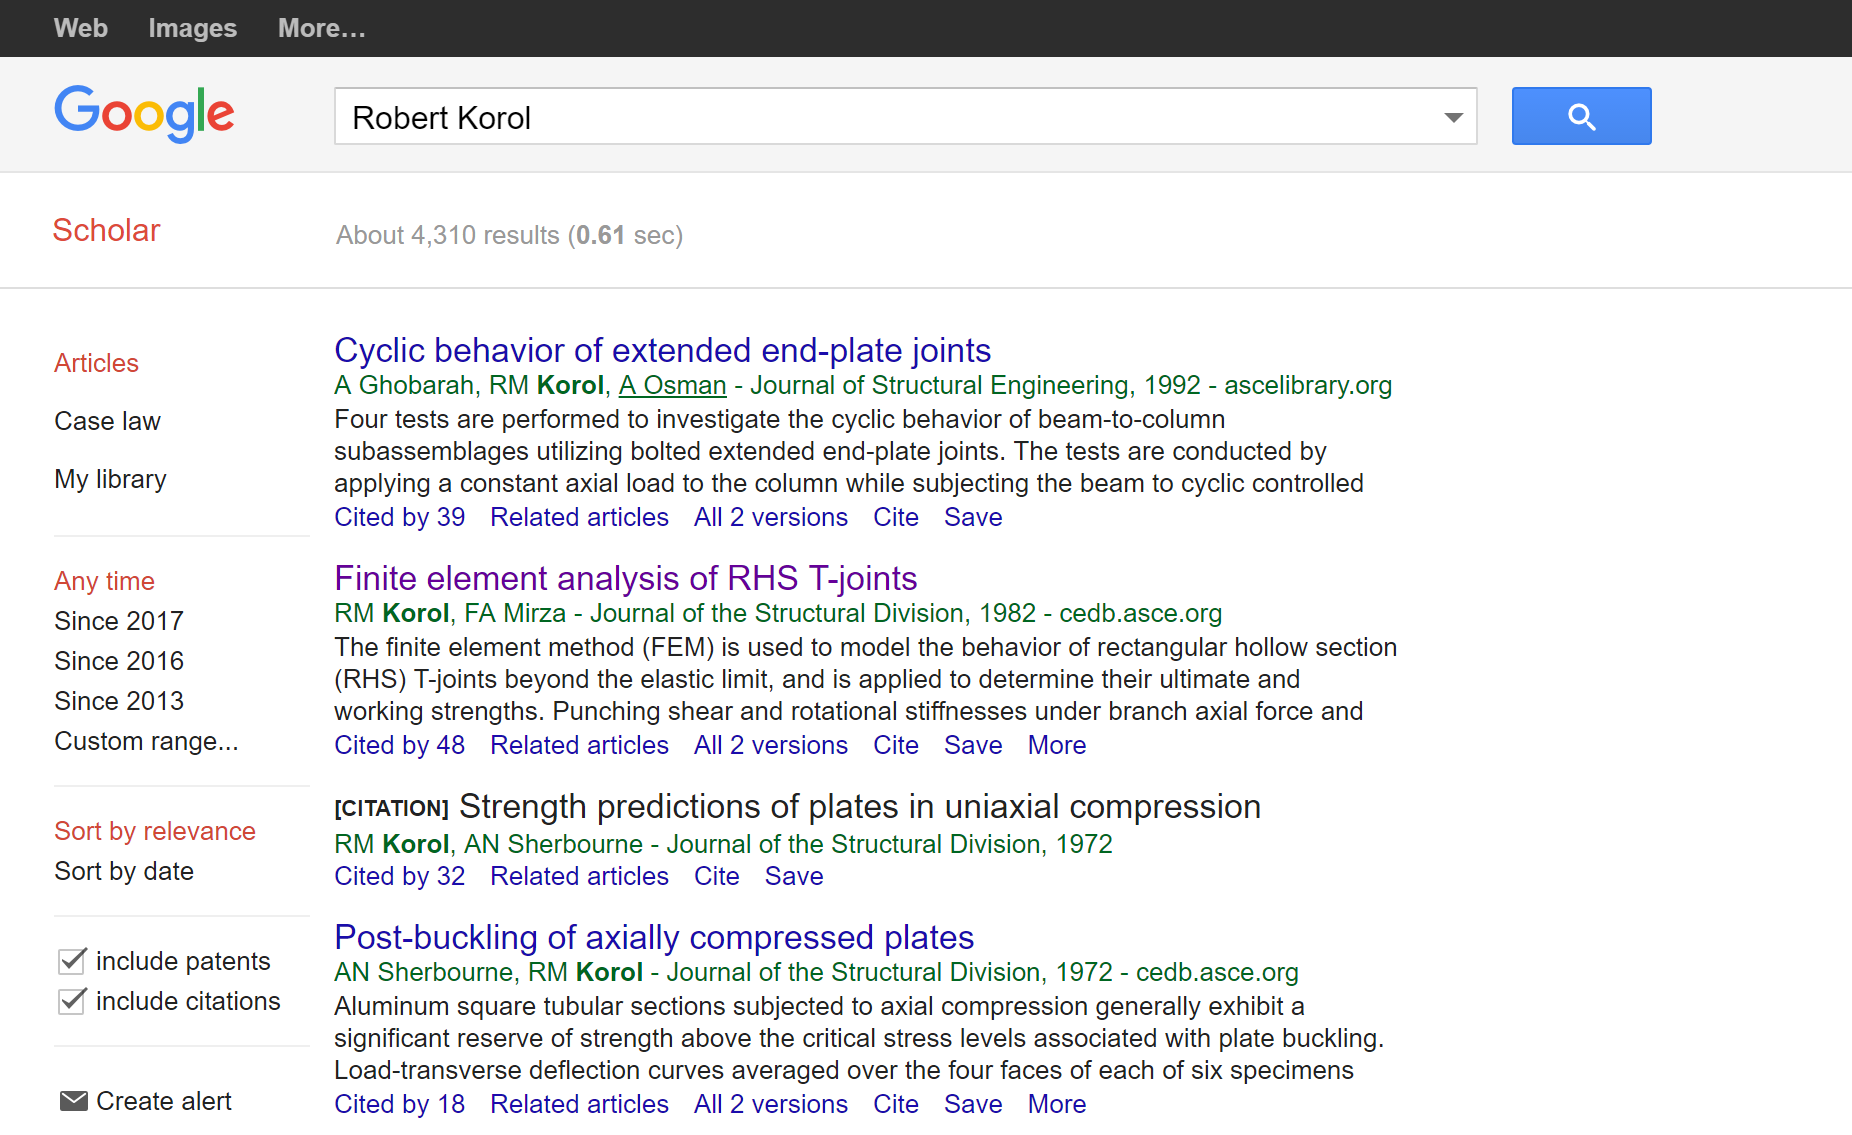
Task: Click the search magnifier button
Action: pos(1580,116)
